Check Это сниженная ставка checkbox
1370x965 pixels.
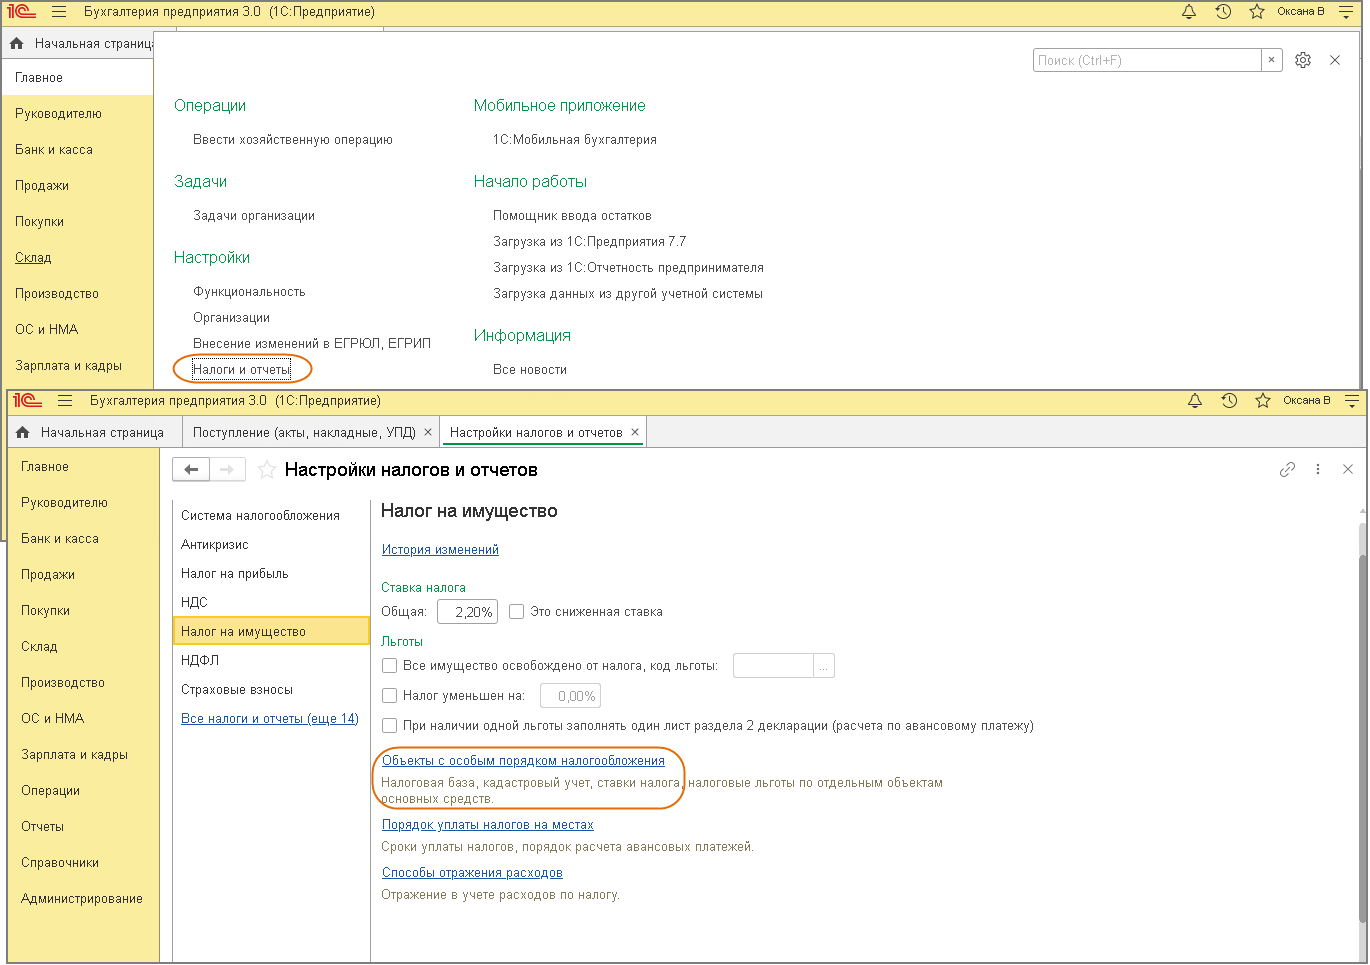517,611
